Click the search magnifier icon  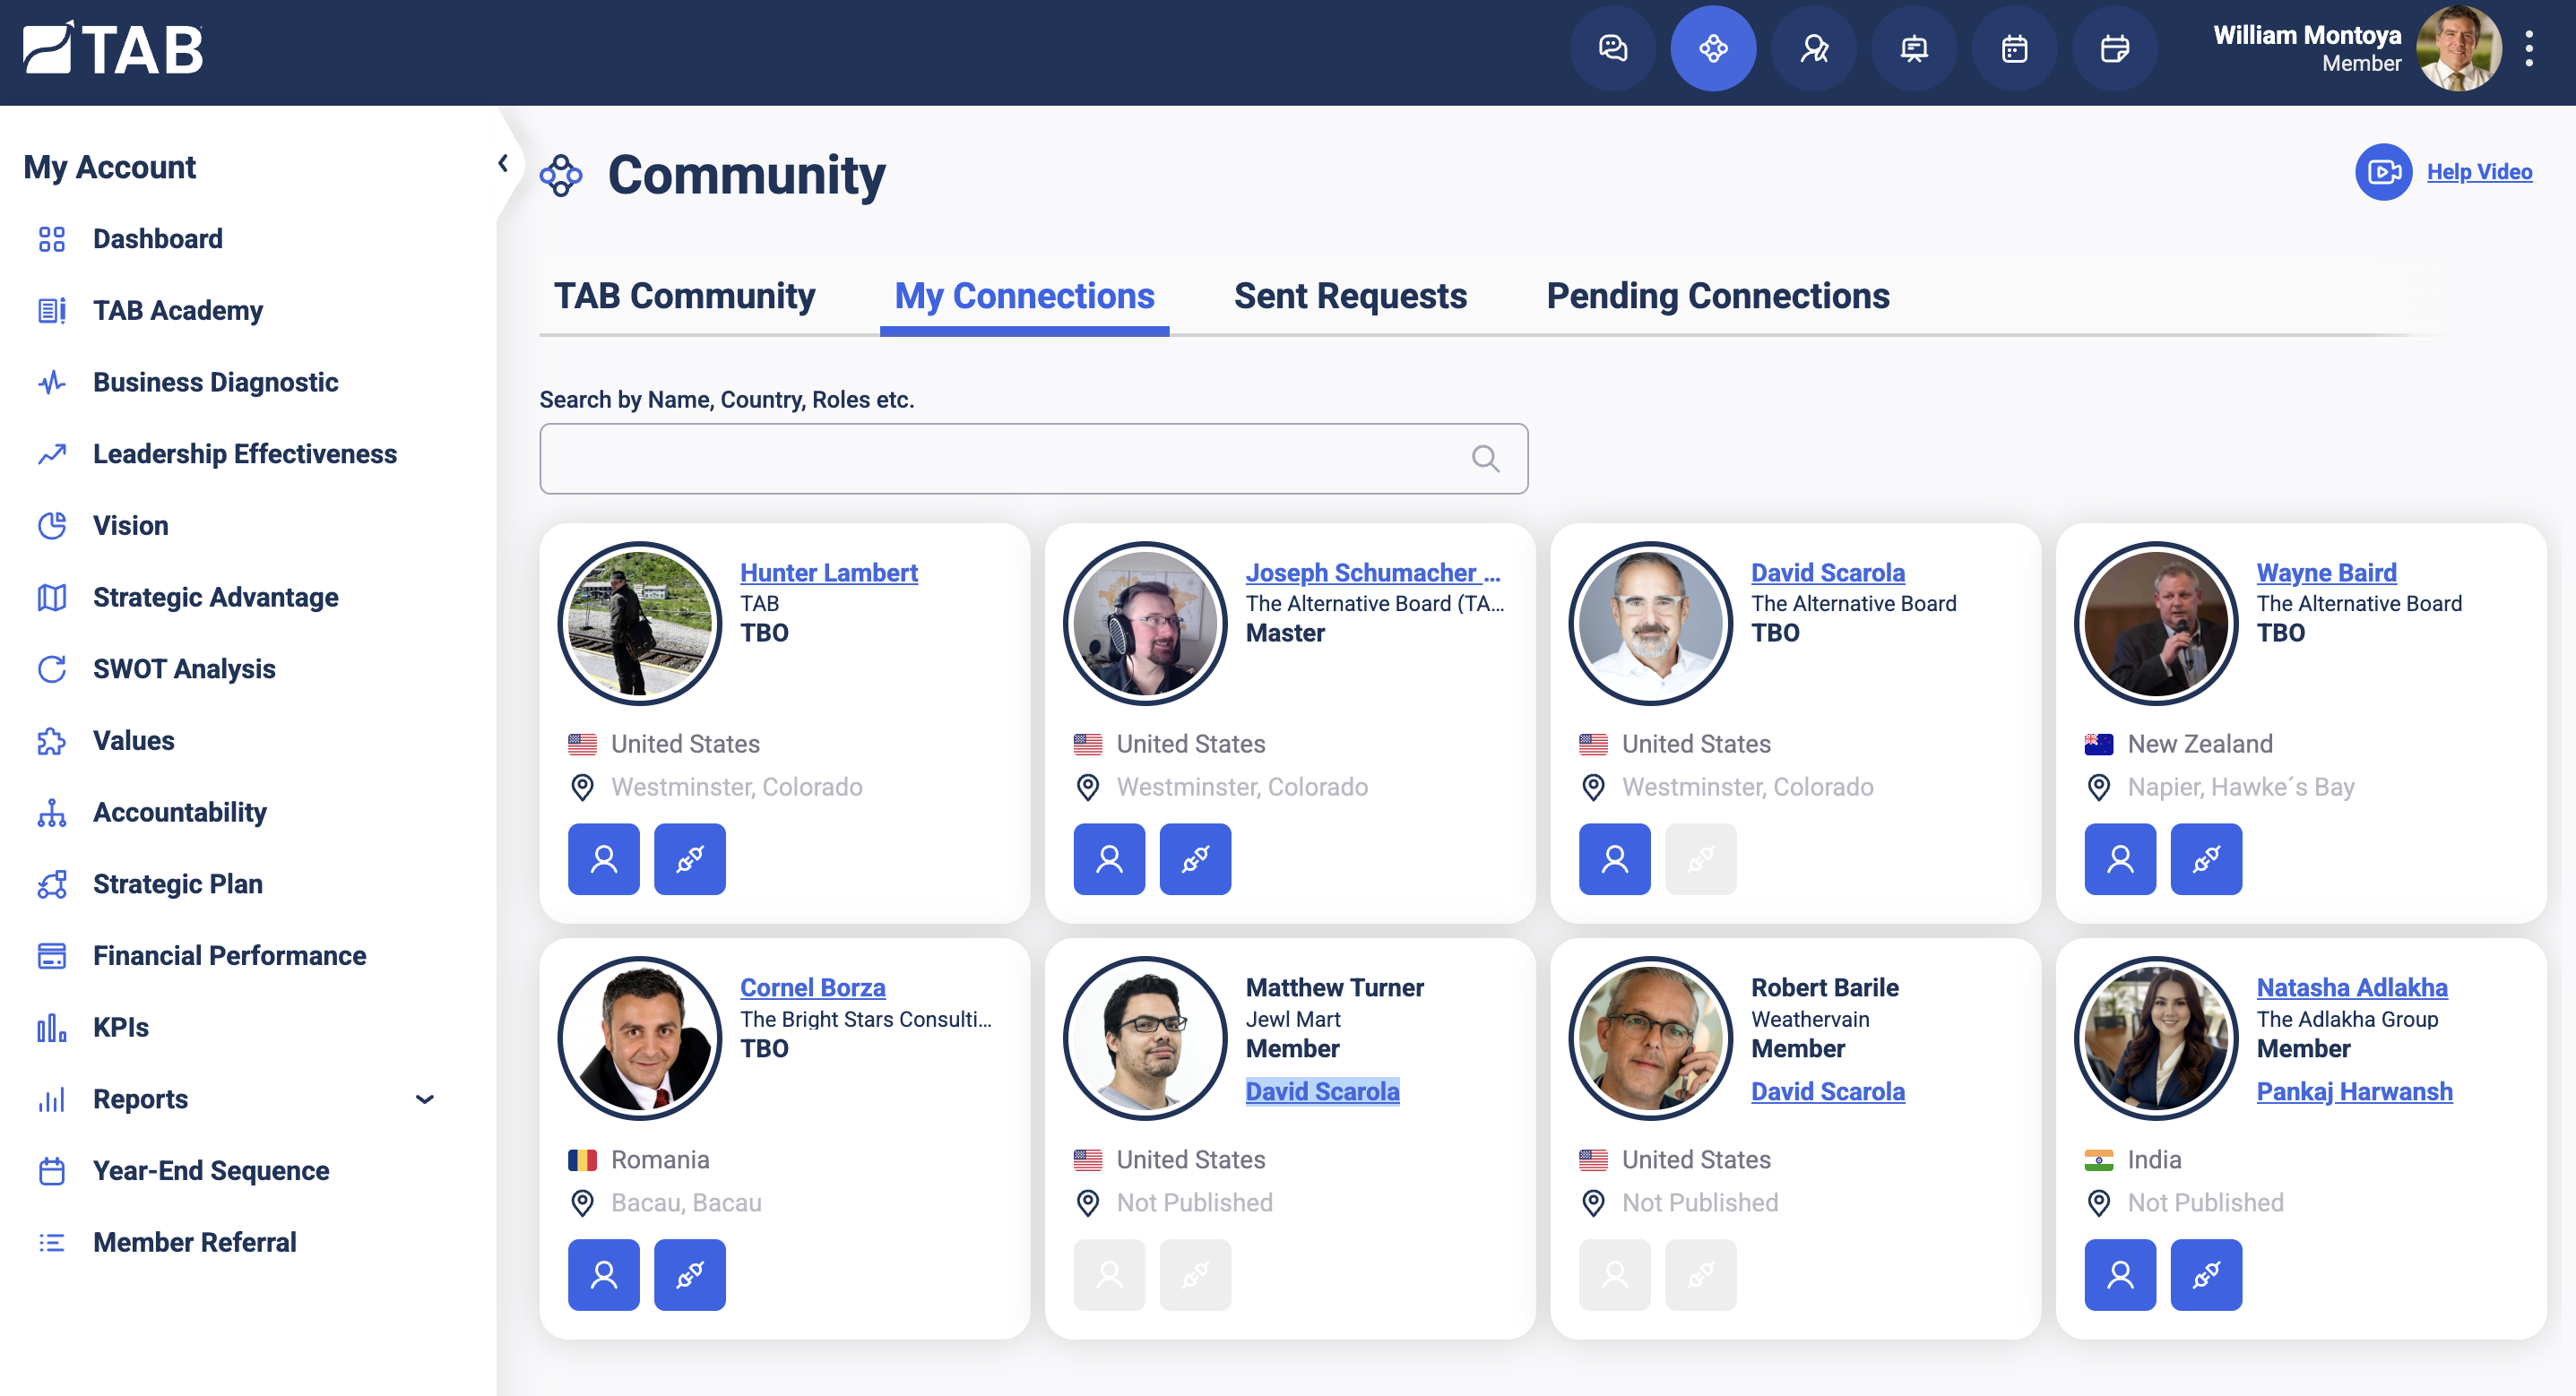1485,459
